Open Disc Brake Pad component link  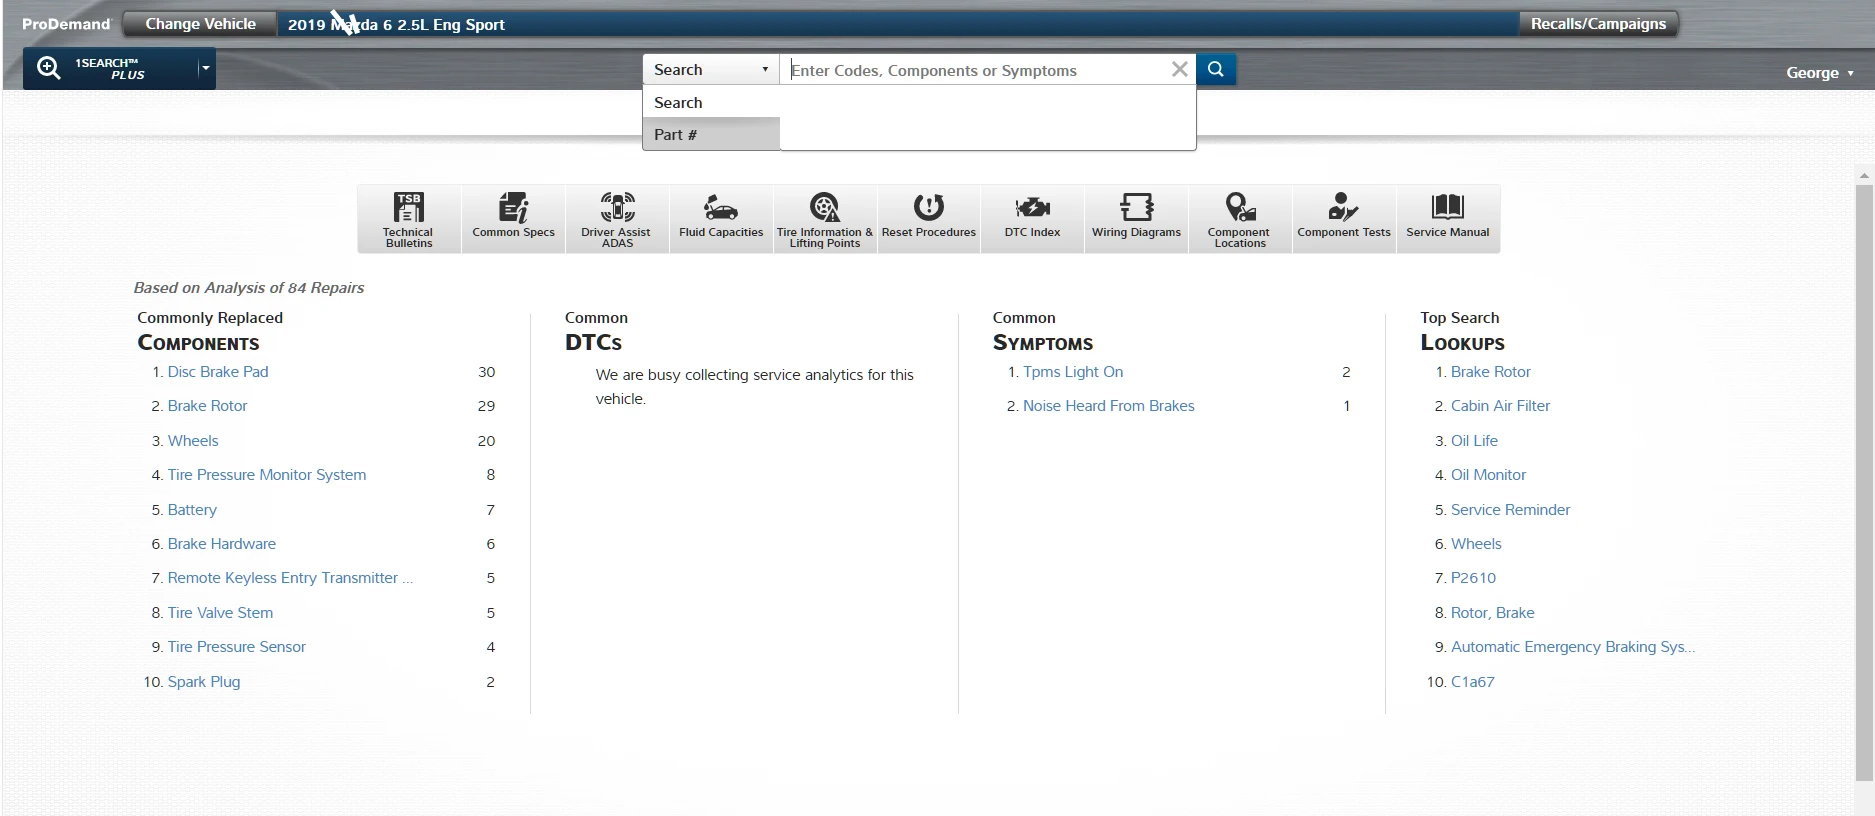click(218, 372)
